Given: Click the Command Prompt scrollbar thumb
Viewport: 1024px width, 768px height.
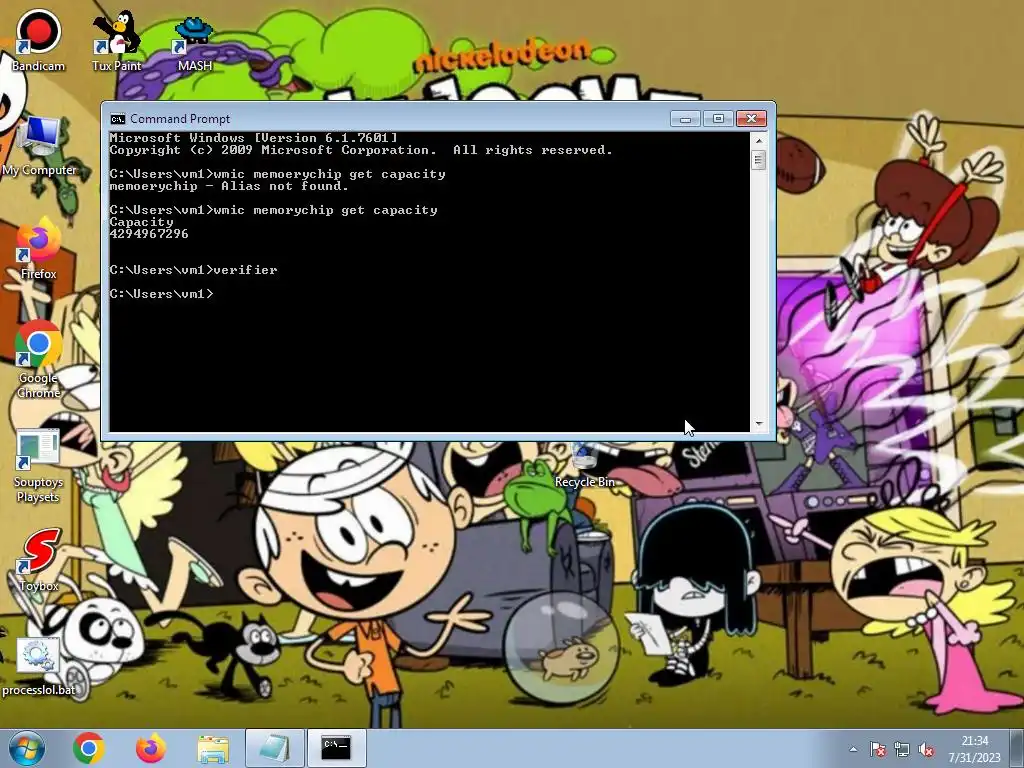Looking at the screenshot, I should tap(758, 160).
